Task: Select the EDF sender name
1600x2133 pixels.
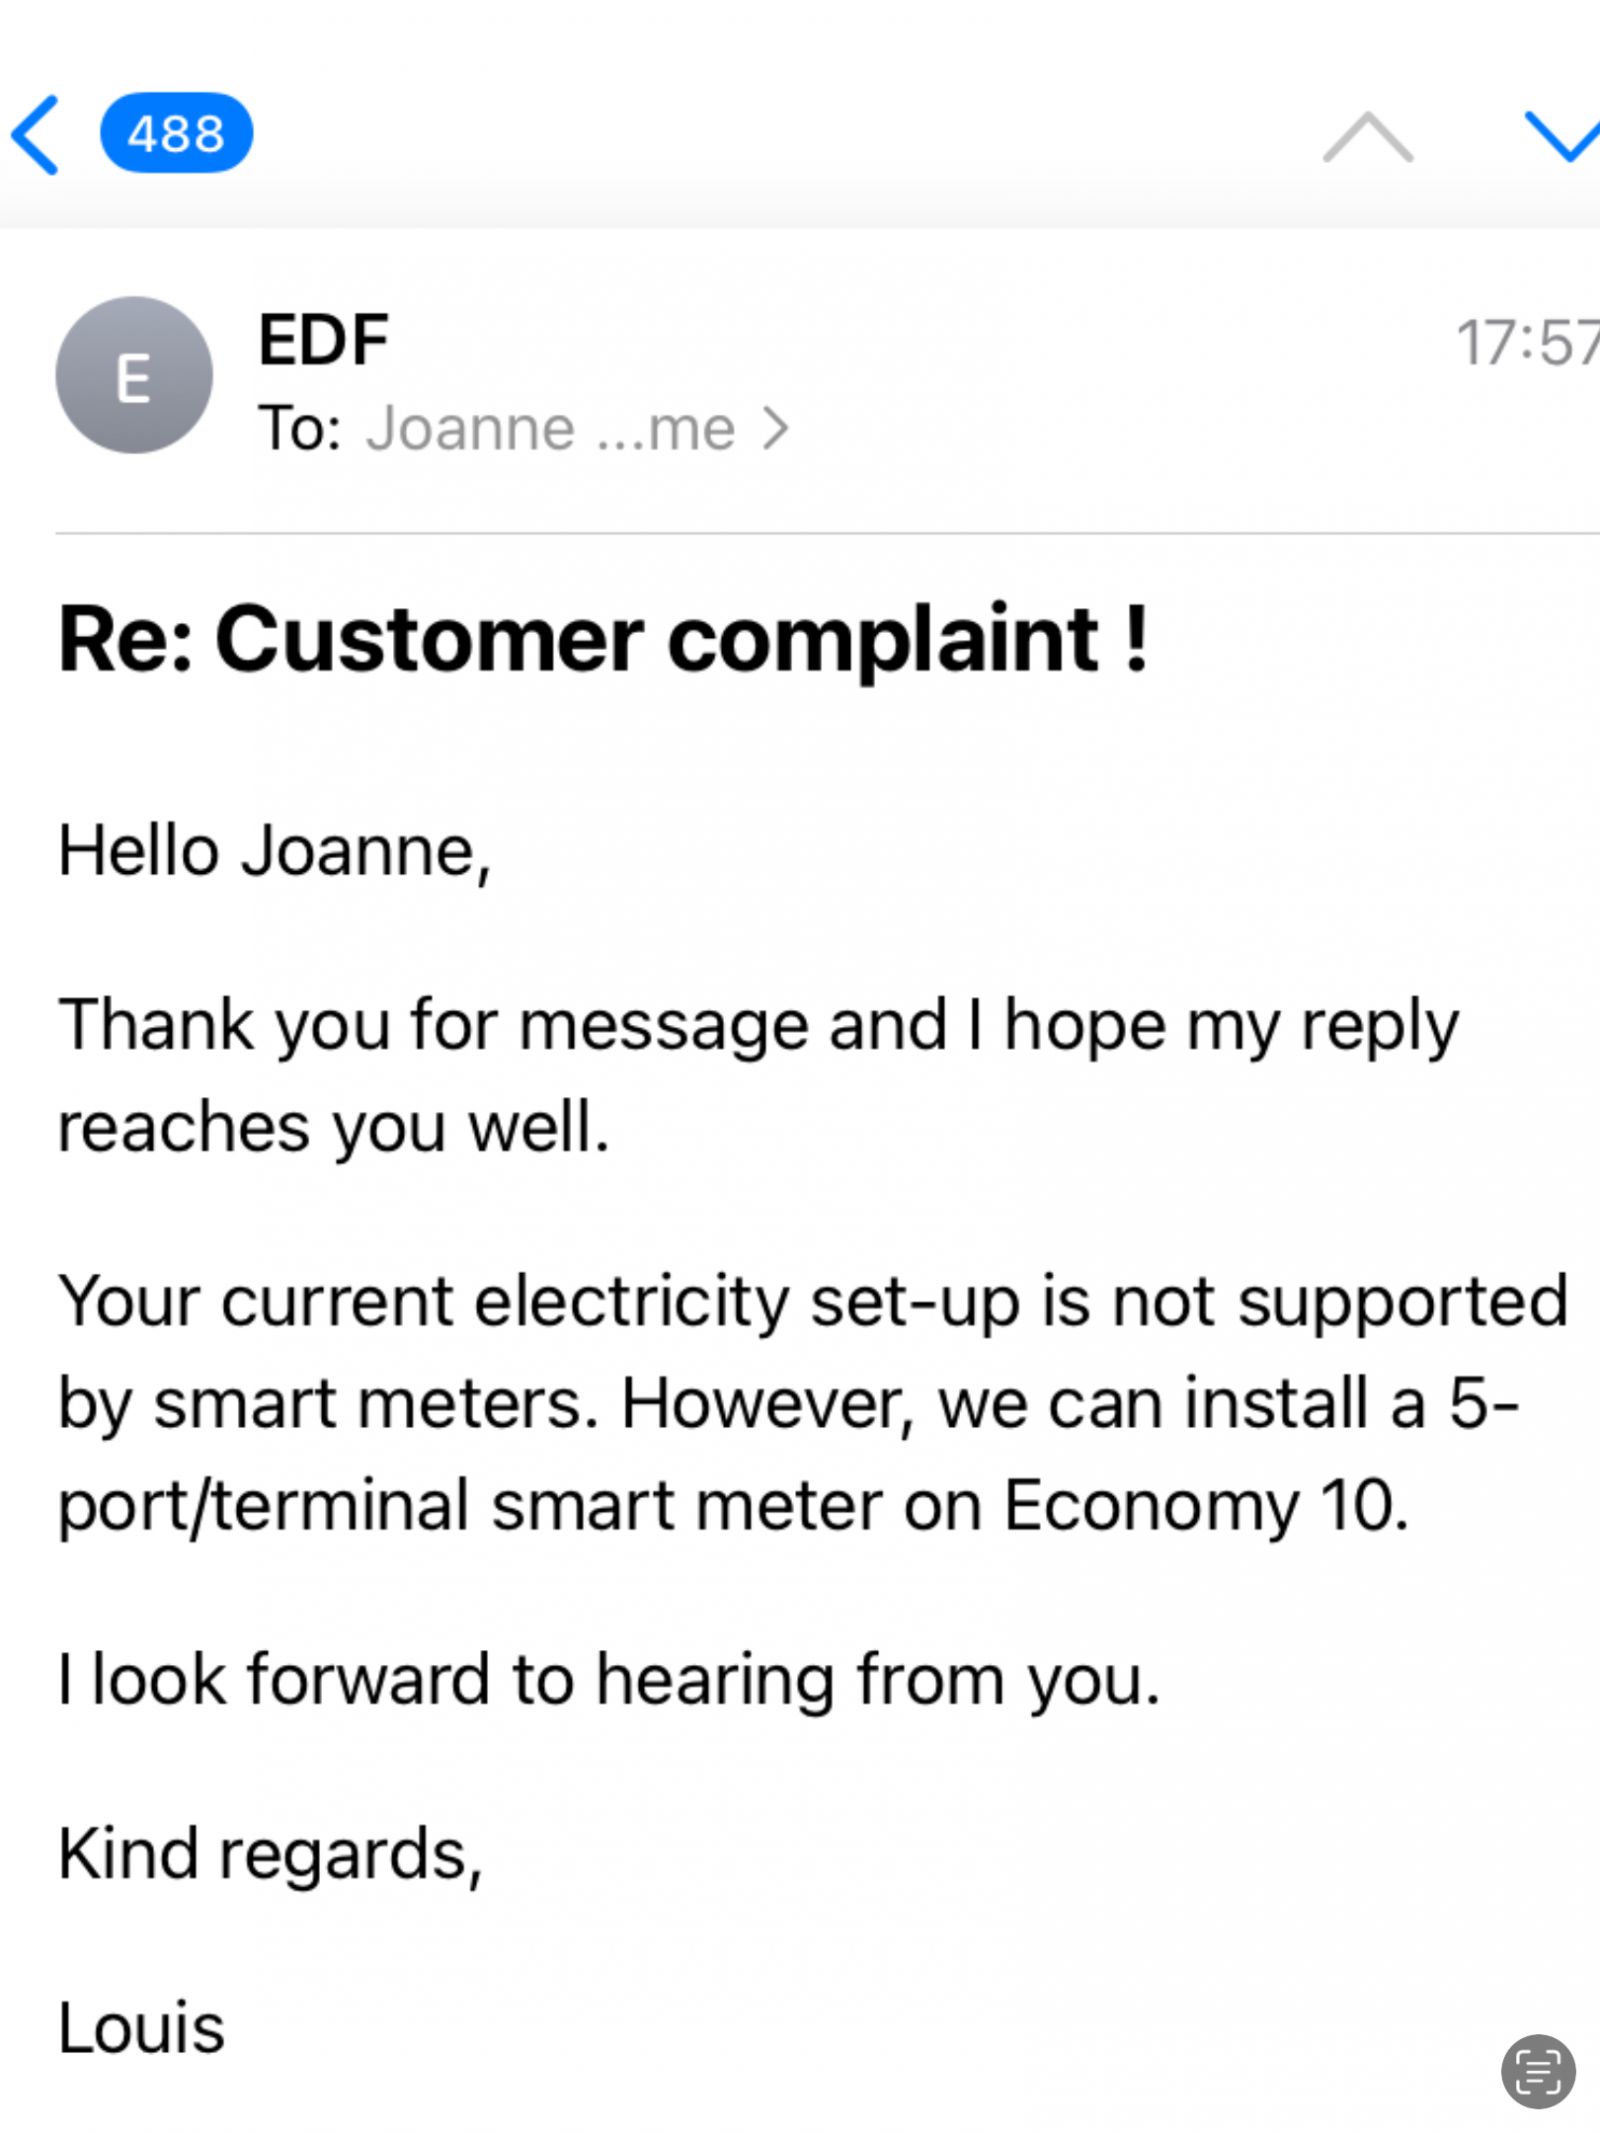Action: click(323, 340)
